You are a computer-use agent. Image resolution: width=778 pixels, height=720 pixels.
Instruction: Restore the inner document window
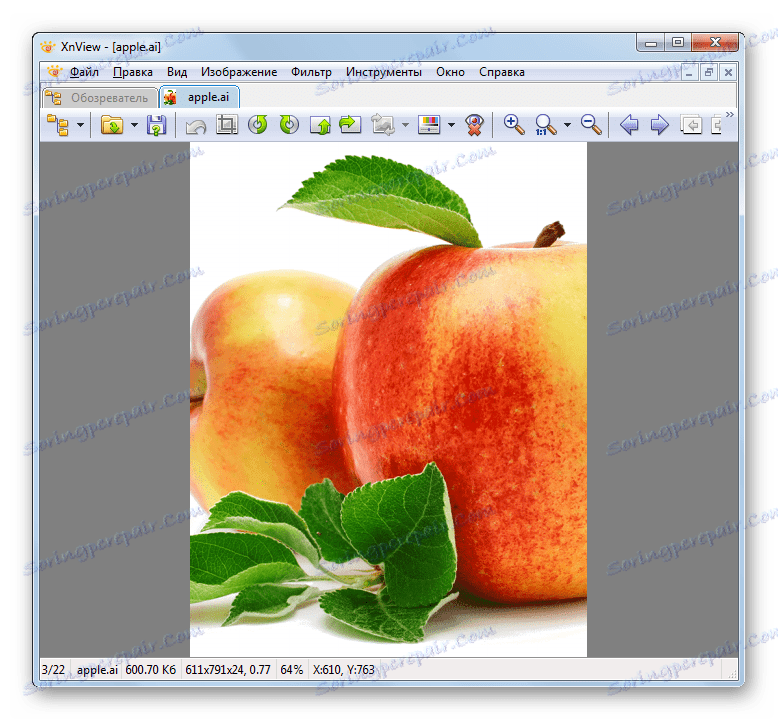709,72
